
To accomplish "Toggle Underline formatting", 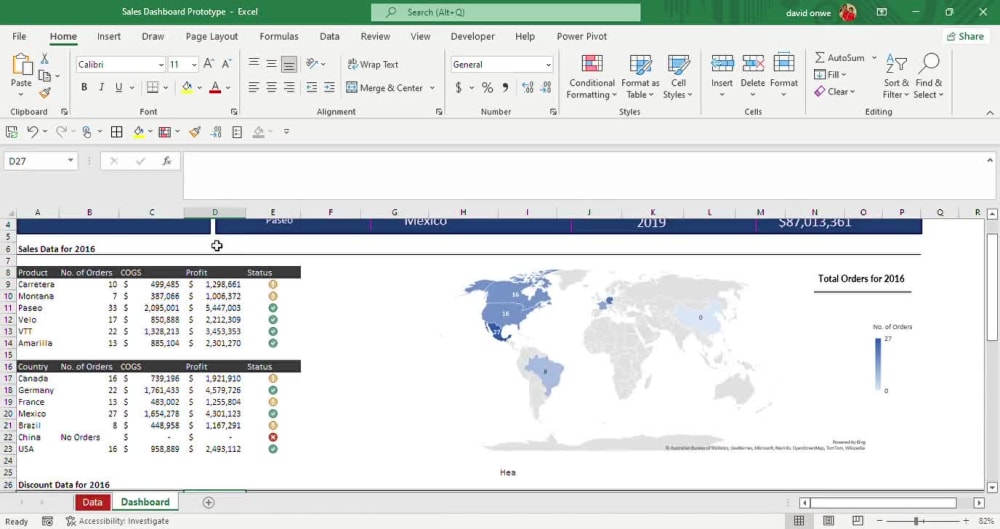I will pyautogui.click(x=118, y=87).
